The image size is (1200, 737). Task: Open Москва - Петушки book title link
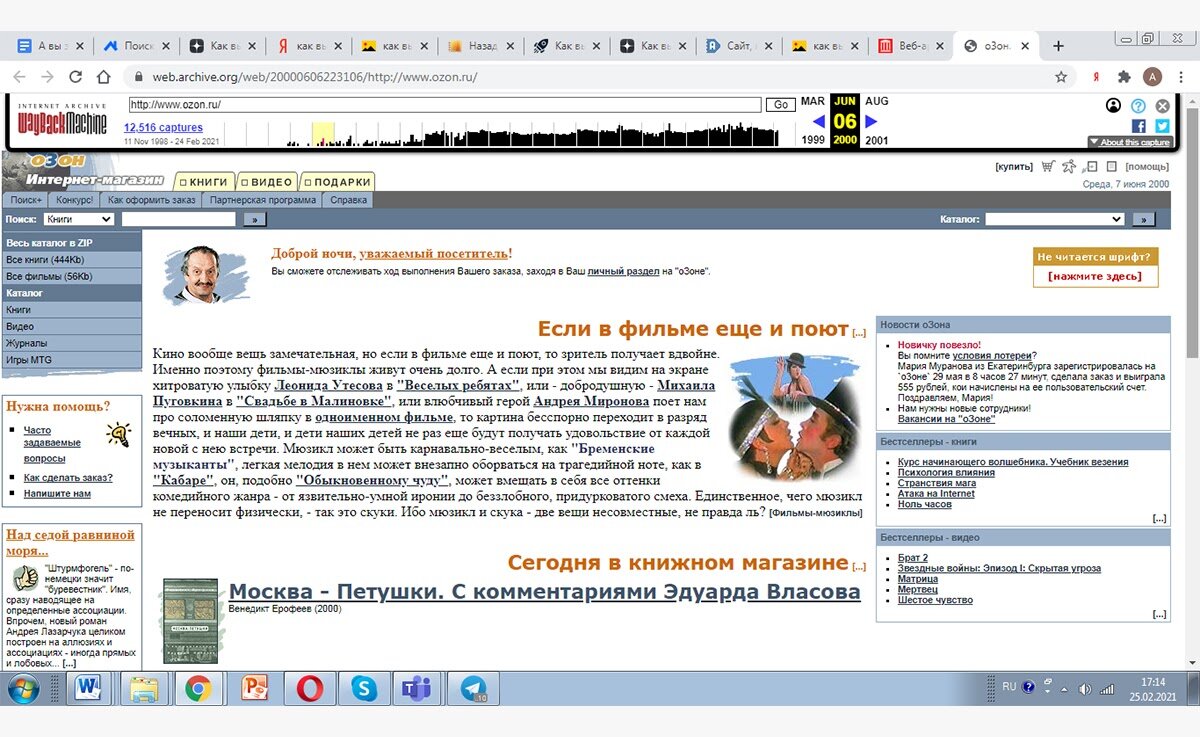tap(545, 591)
